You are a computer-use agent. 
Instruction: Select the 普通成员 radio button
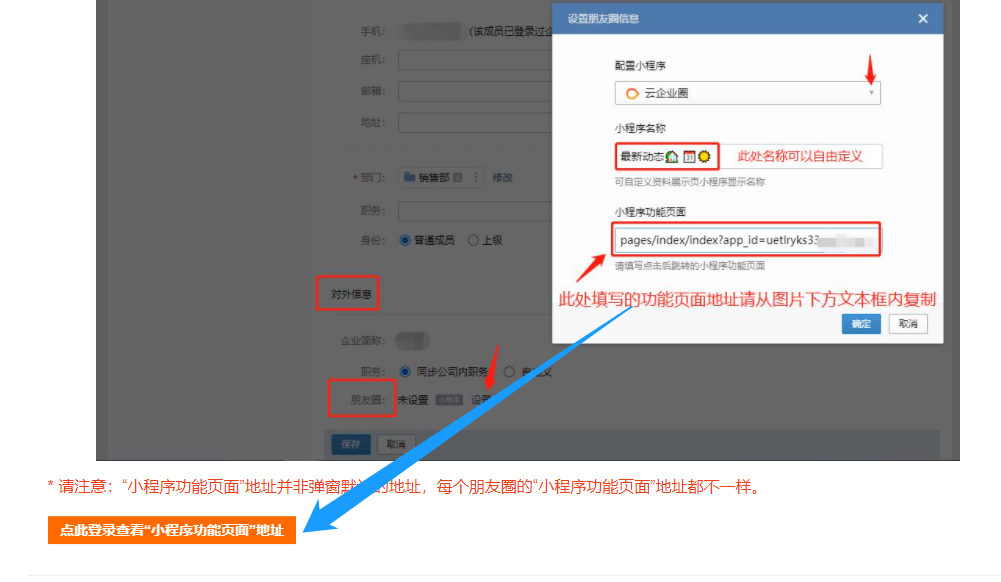coord(405,240)
